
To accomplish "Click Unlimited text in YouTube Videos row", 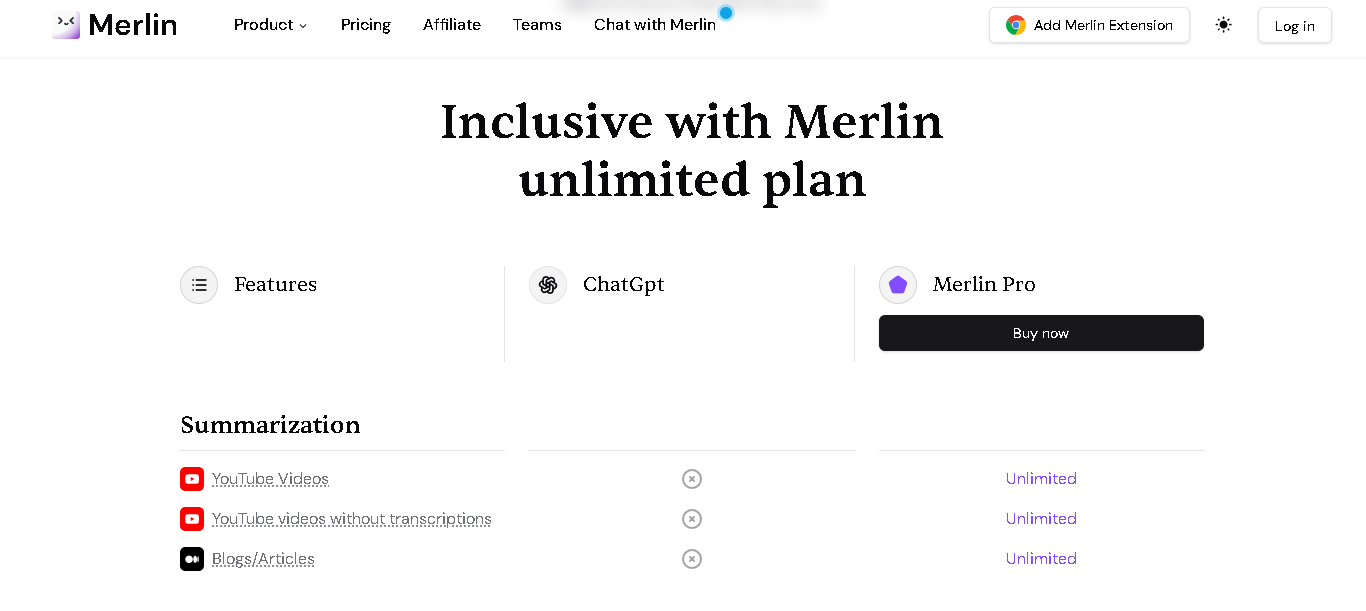I will click(1041, 479).
